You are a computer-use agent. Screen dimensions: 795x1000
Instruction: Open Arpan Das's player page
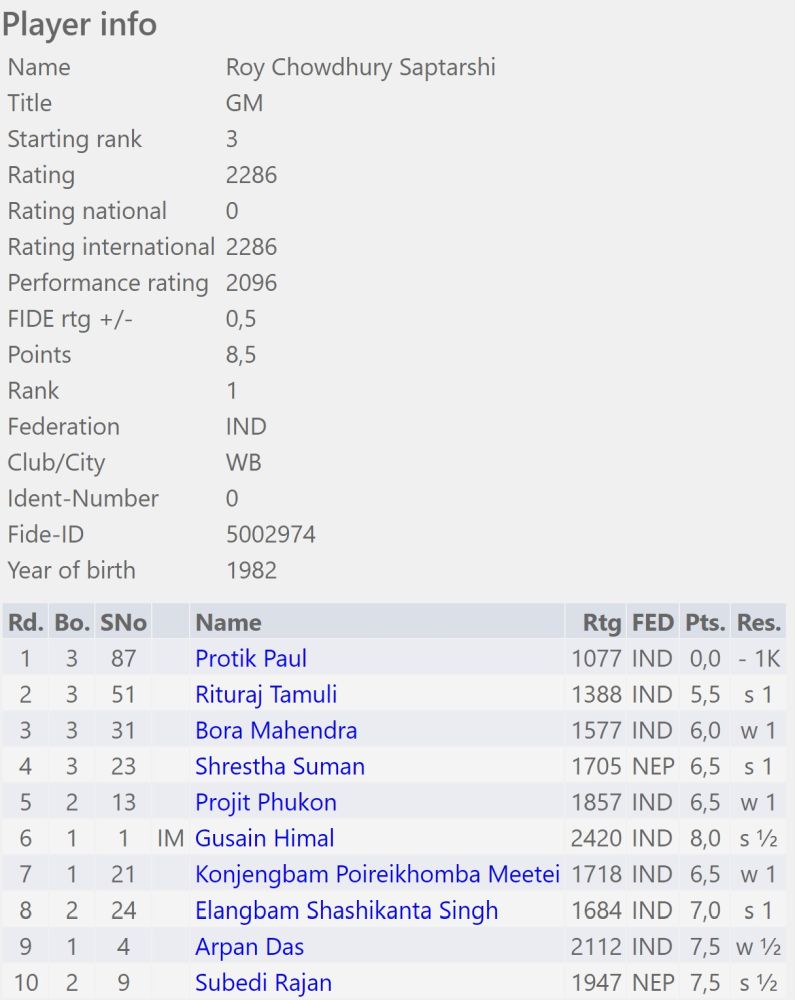[250, 946]
